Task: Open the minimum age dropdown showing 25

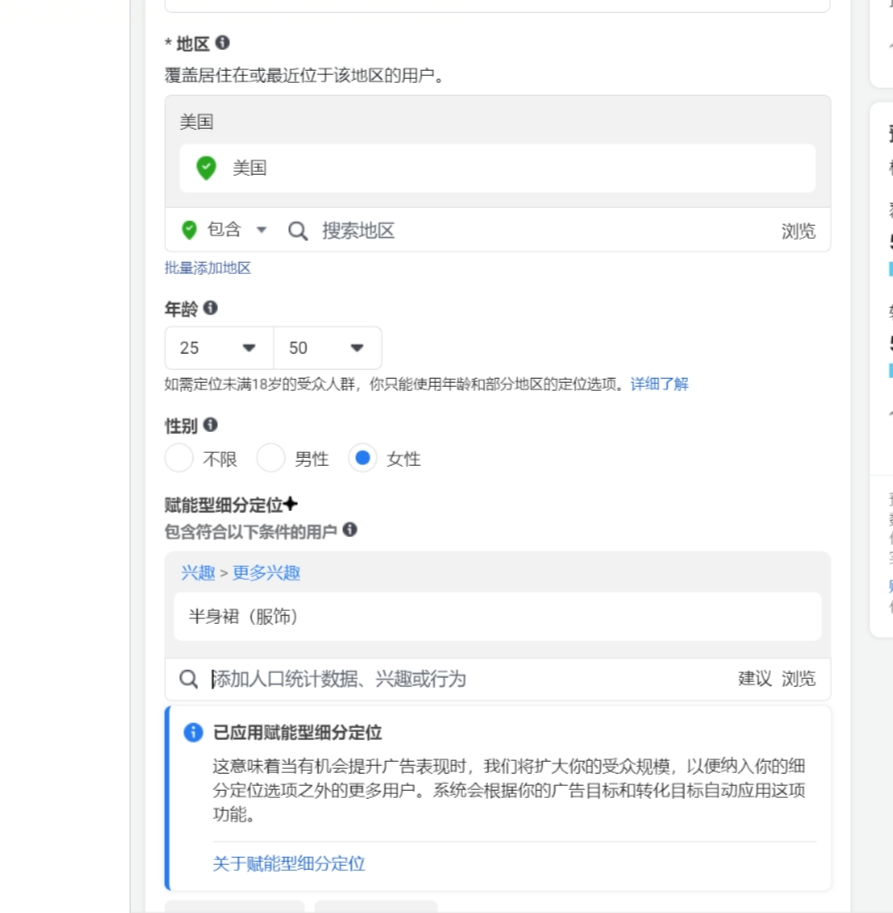Action: tap(219, 348)
